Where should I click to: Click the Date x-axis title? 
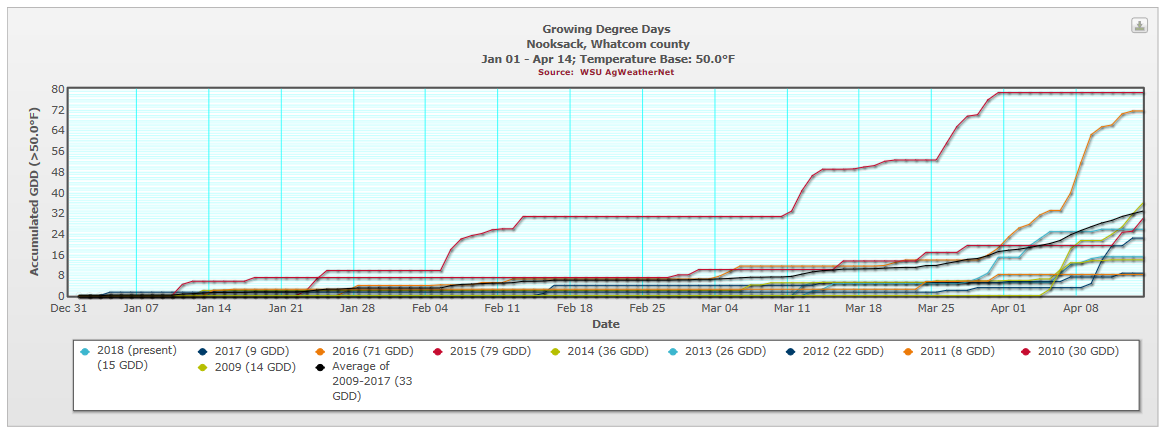[605, 324]
